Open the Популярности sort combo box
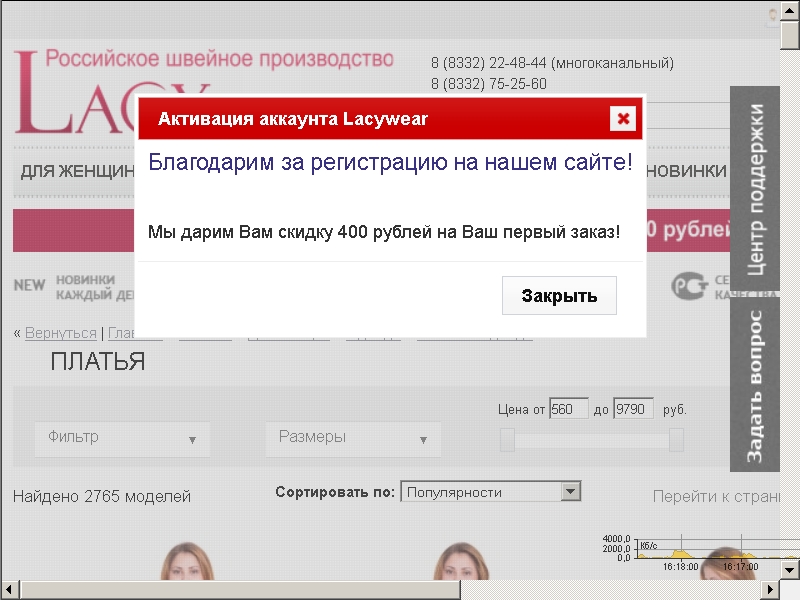 [491, 492]
